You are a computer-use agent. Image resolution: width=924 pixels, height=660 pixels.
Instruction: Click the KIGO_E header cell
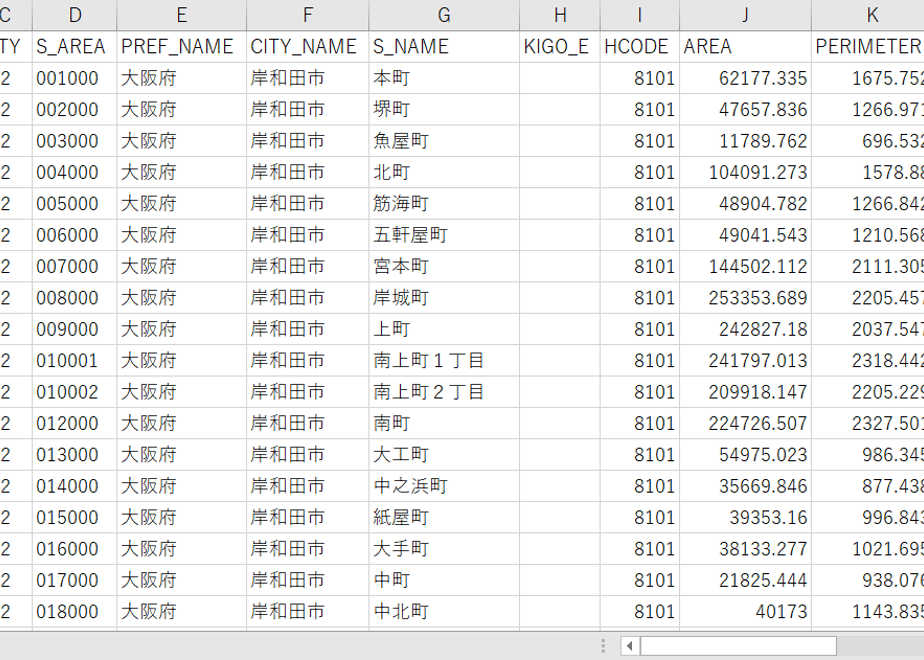(560, 47)
